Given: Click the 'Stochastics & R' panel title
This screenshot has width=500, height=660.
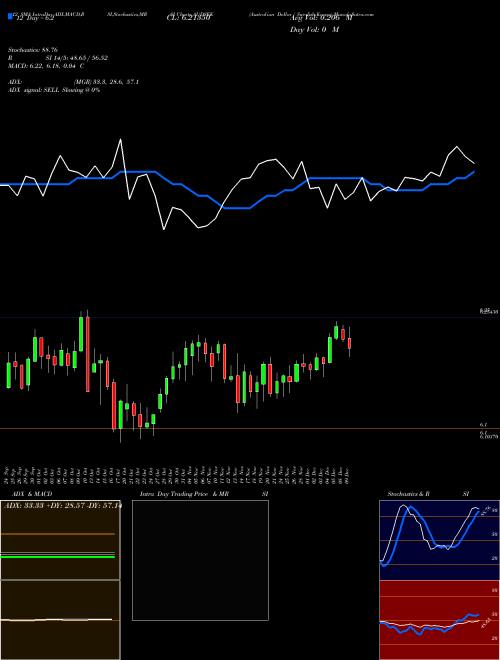Looking at the screenshot, I should click(x=409, y=494).
